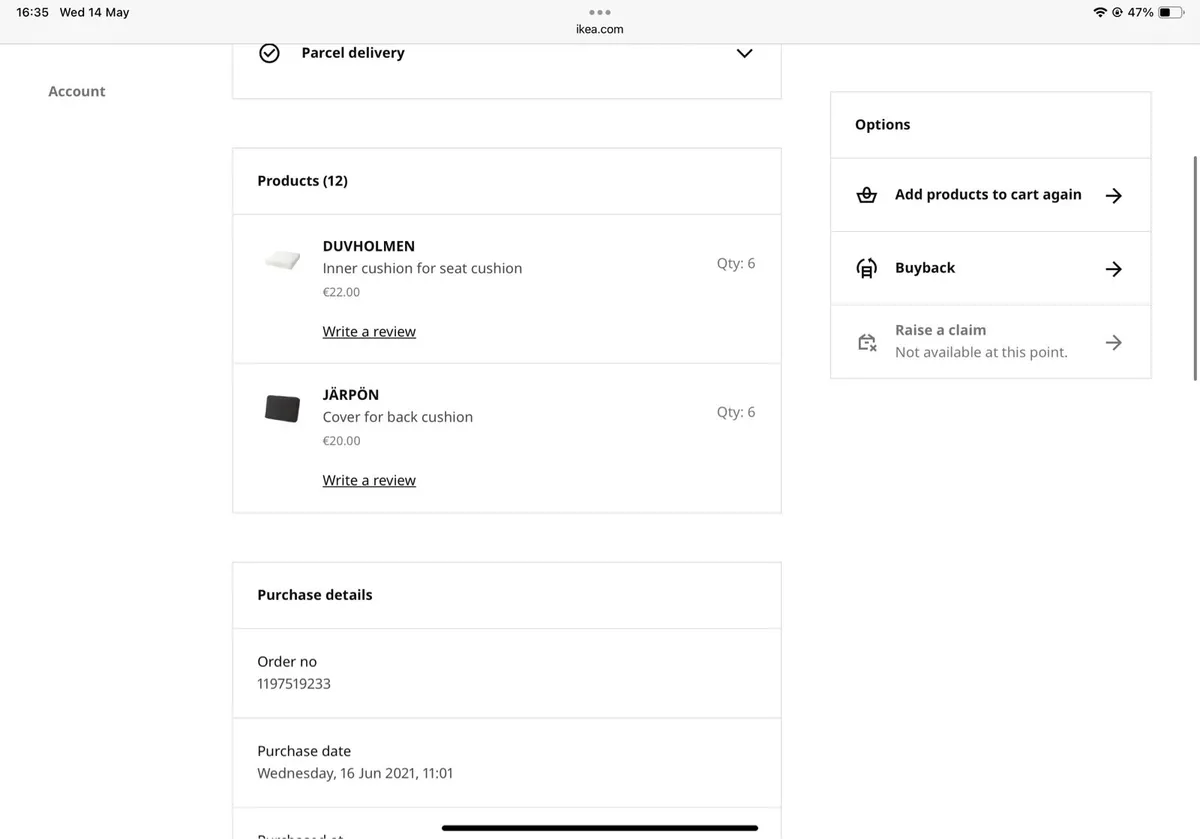1200x839 pixels.
Task: Click Qty: 6 in the DUVHOLMEN row
Action: coord(736,264)
